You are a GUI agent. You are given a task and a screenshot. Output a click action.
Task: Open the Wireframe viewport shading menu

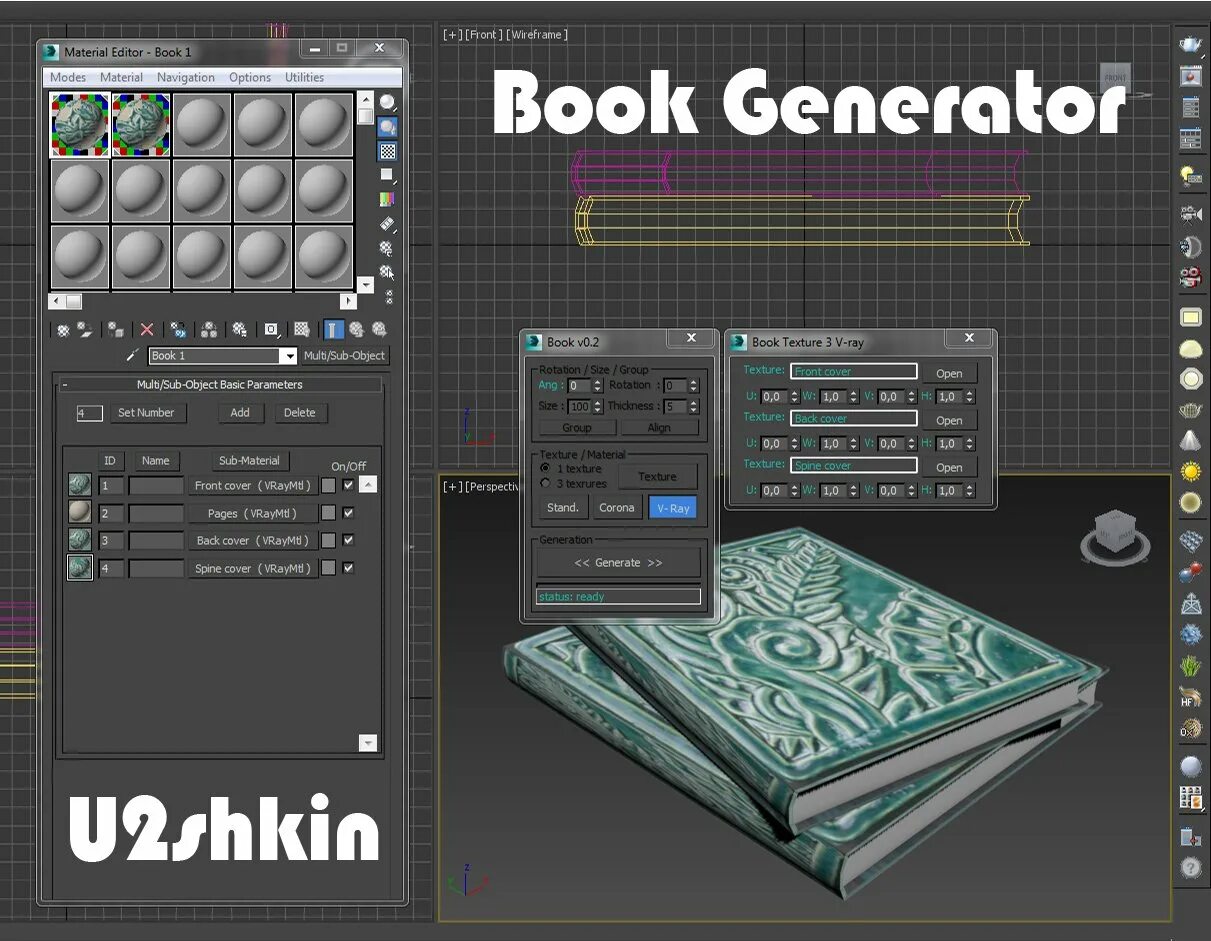tap(537, 35)
